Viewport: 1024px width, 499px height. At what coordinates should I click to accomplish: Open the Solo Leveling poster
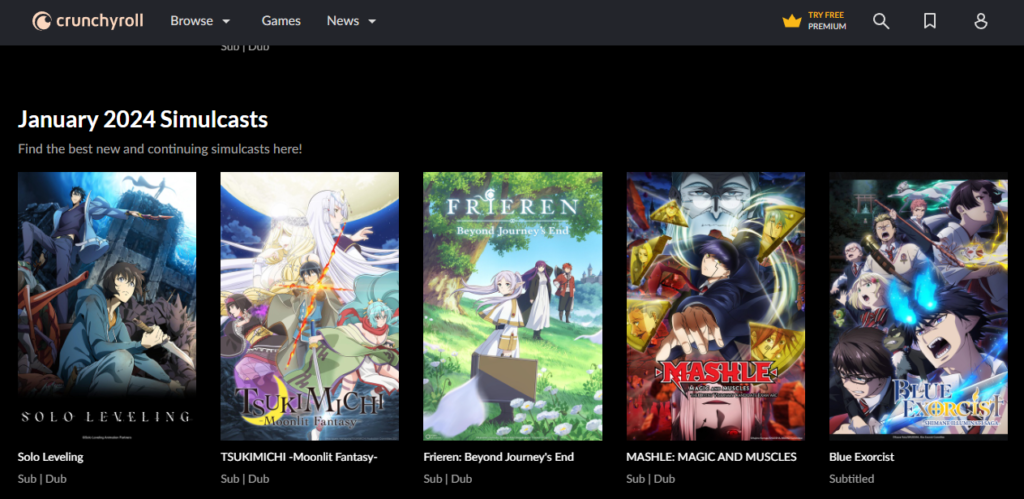[106, 306]
